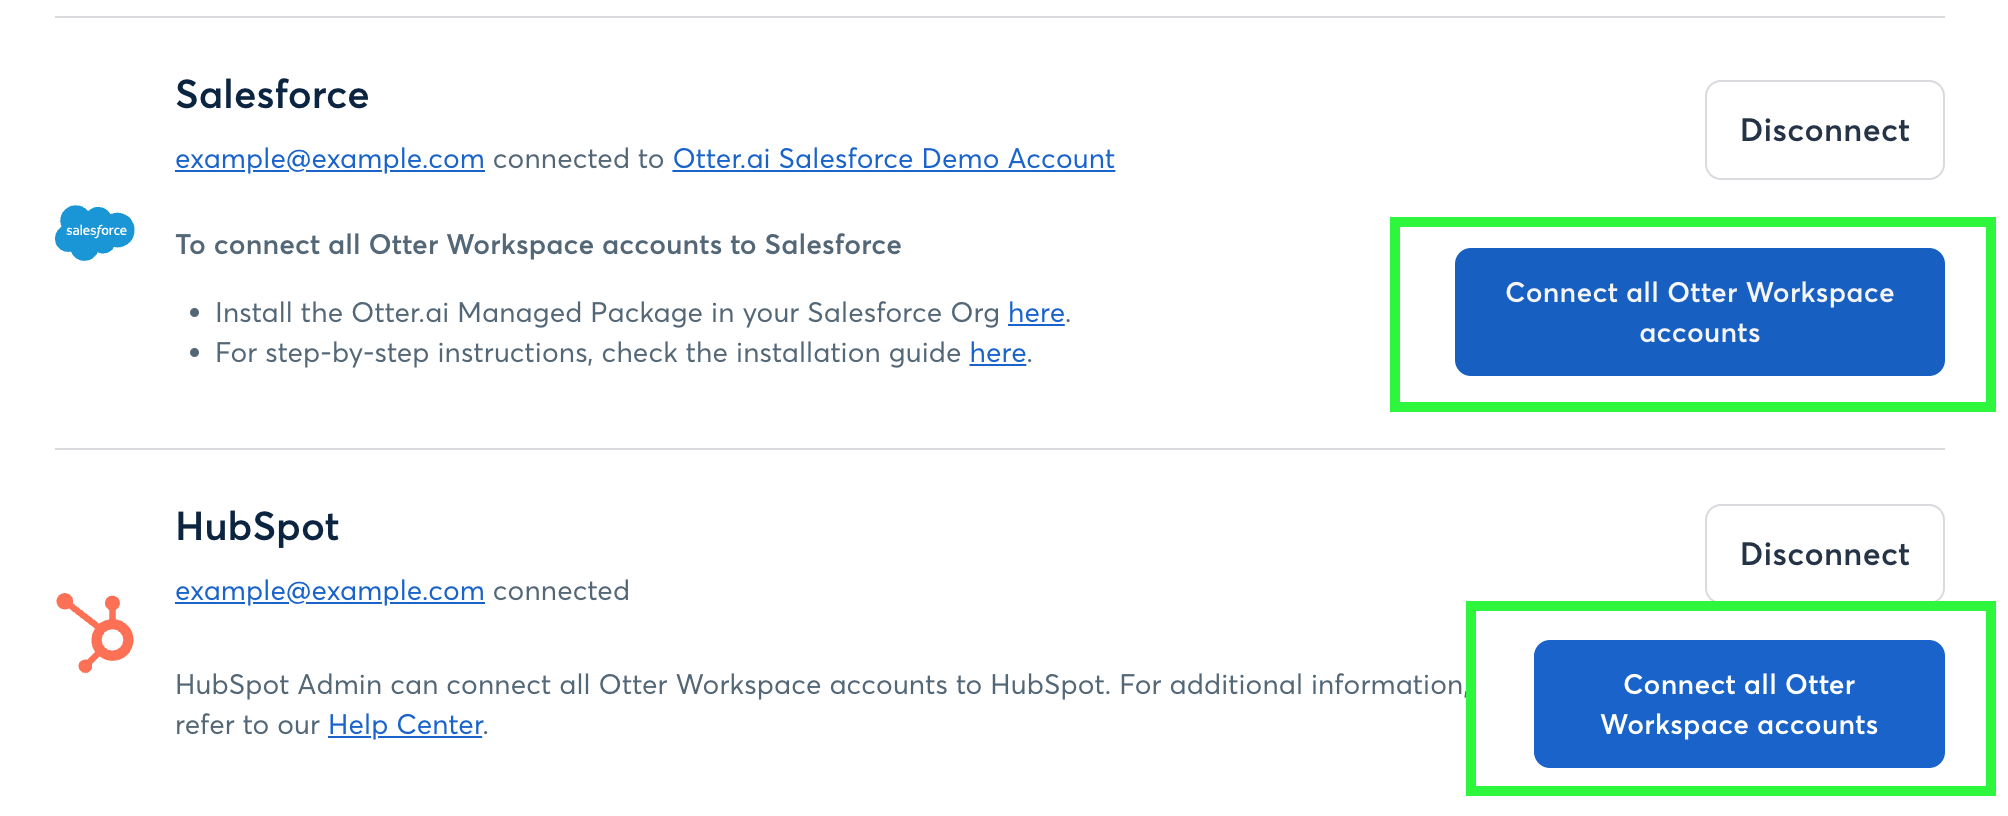Image resolution: width=2008 pixels, height=816 pixels.
Task: Click 'HubSpot Admin can connect all Otter' description
Action: coord(820,705)
